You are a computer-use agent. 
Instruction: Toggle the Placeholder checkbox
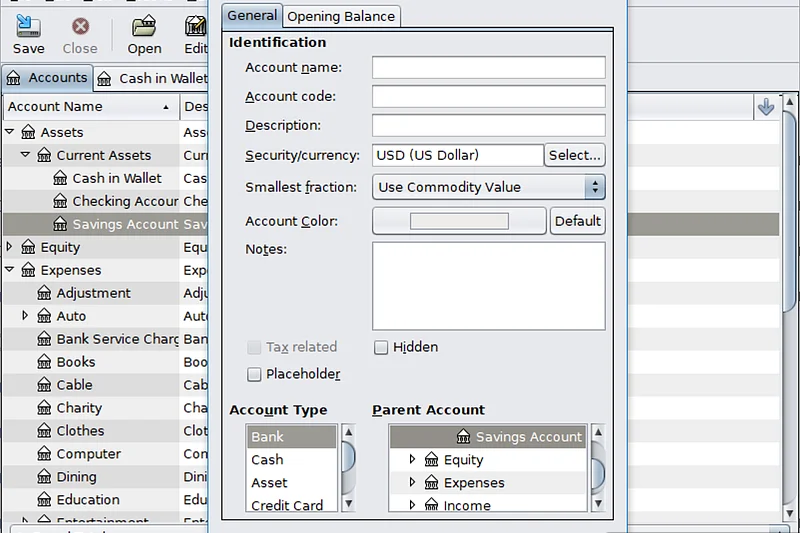254,375
